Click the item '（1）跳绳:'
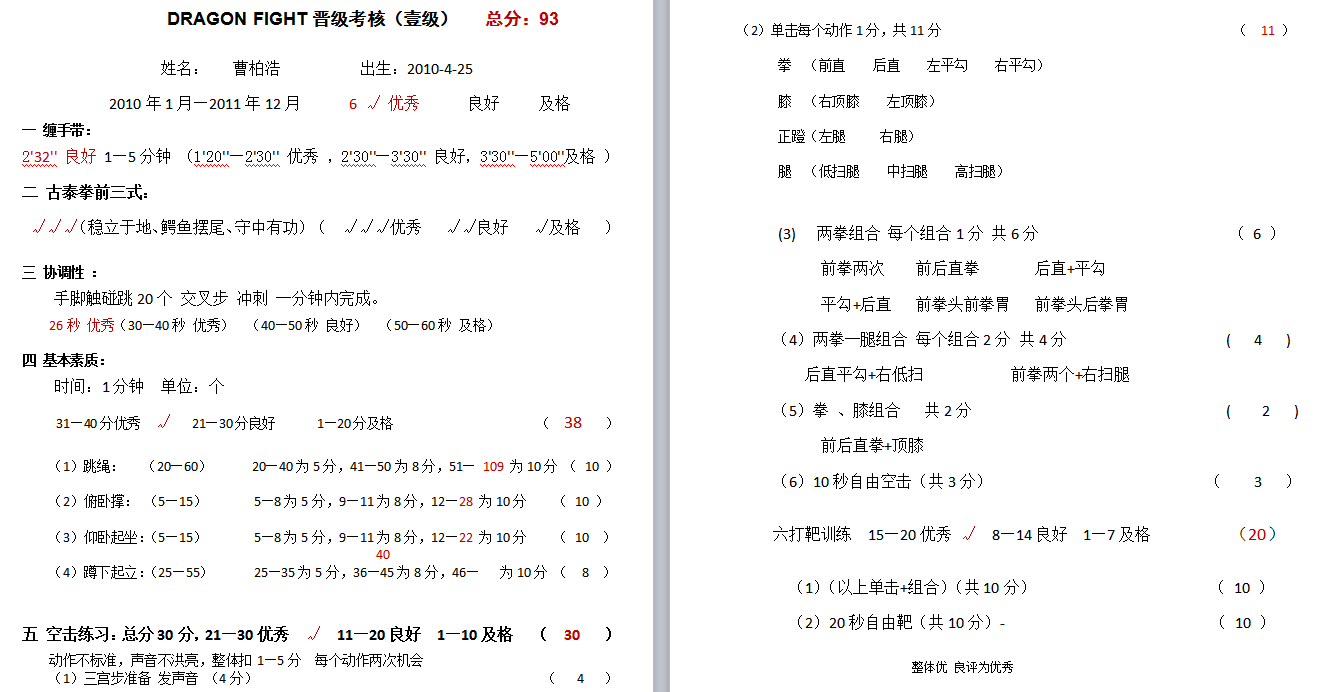The width and height of the screenshot is (1319, 692). [x=85, y=466]
